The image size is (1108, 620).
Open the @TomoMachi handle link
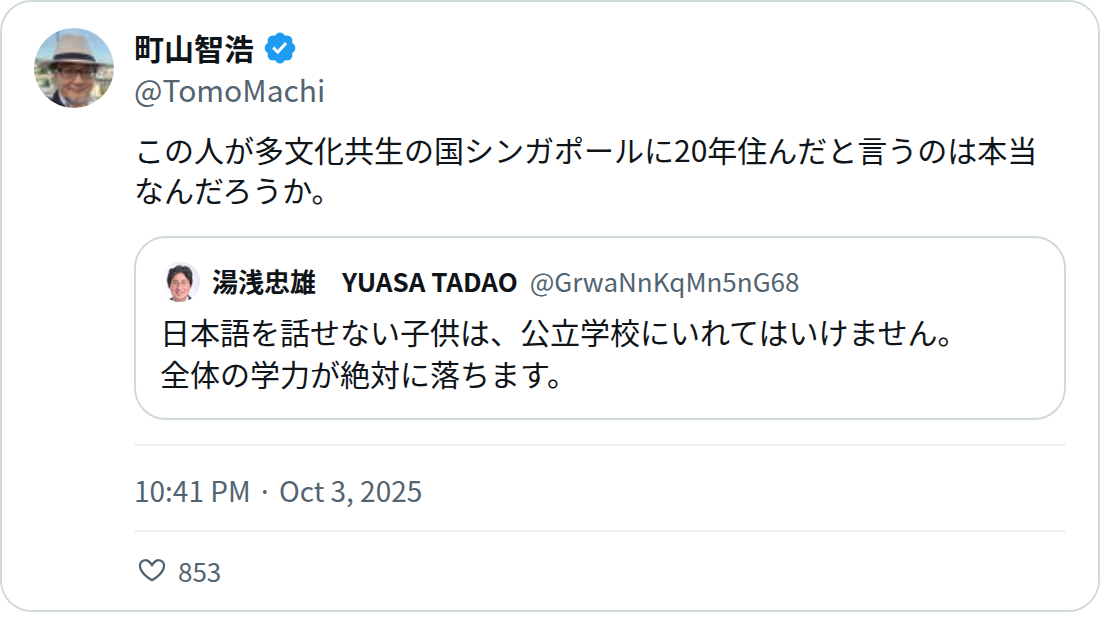(230, 92)
